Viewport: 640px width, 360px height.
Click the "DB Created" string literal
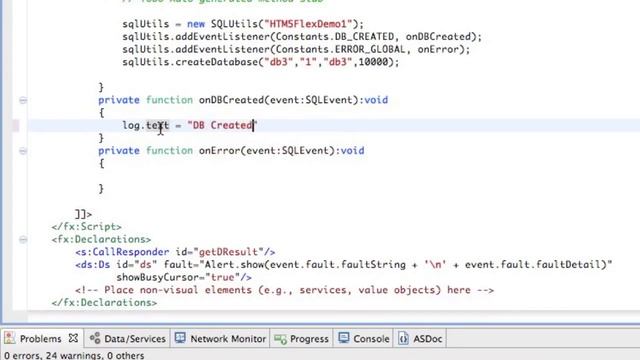click(x=222, y=125)
